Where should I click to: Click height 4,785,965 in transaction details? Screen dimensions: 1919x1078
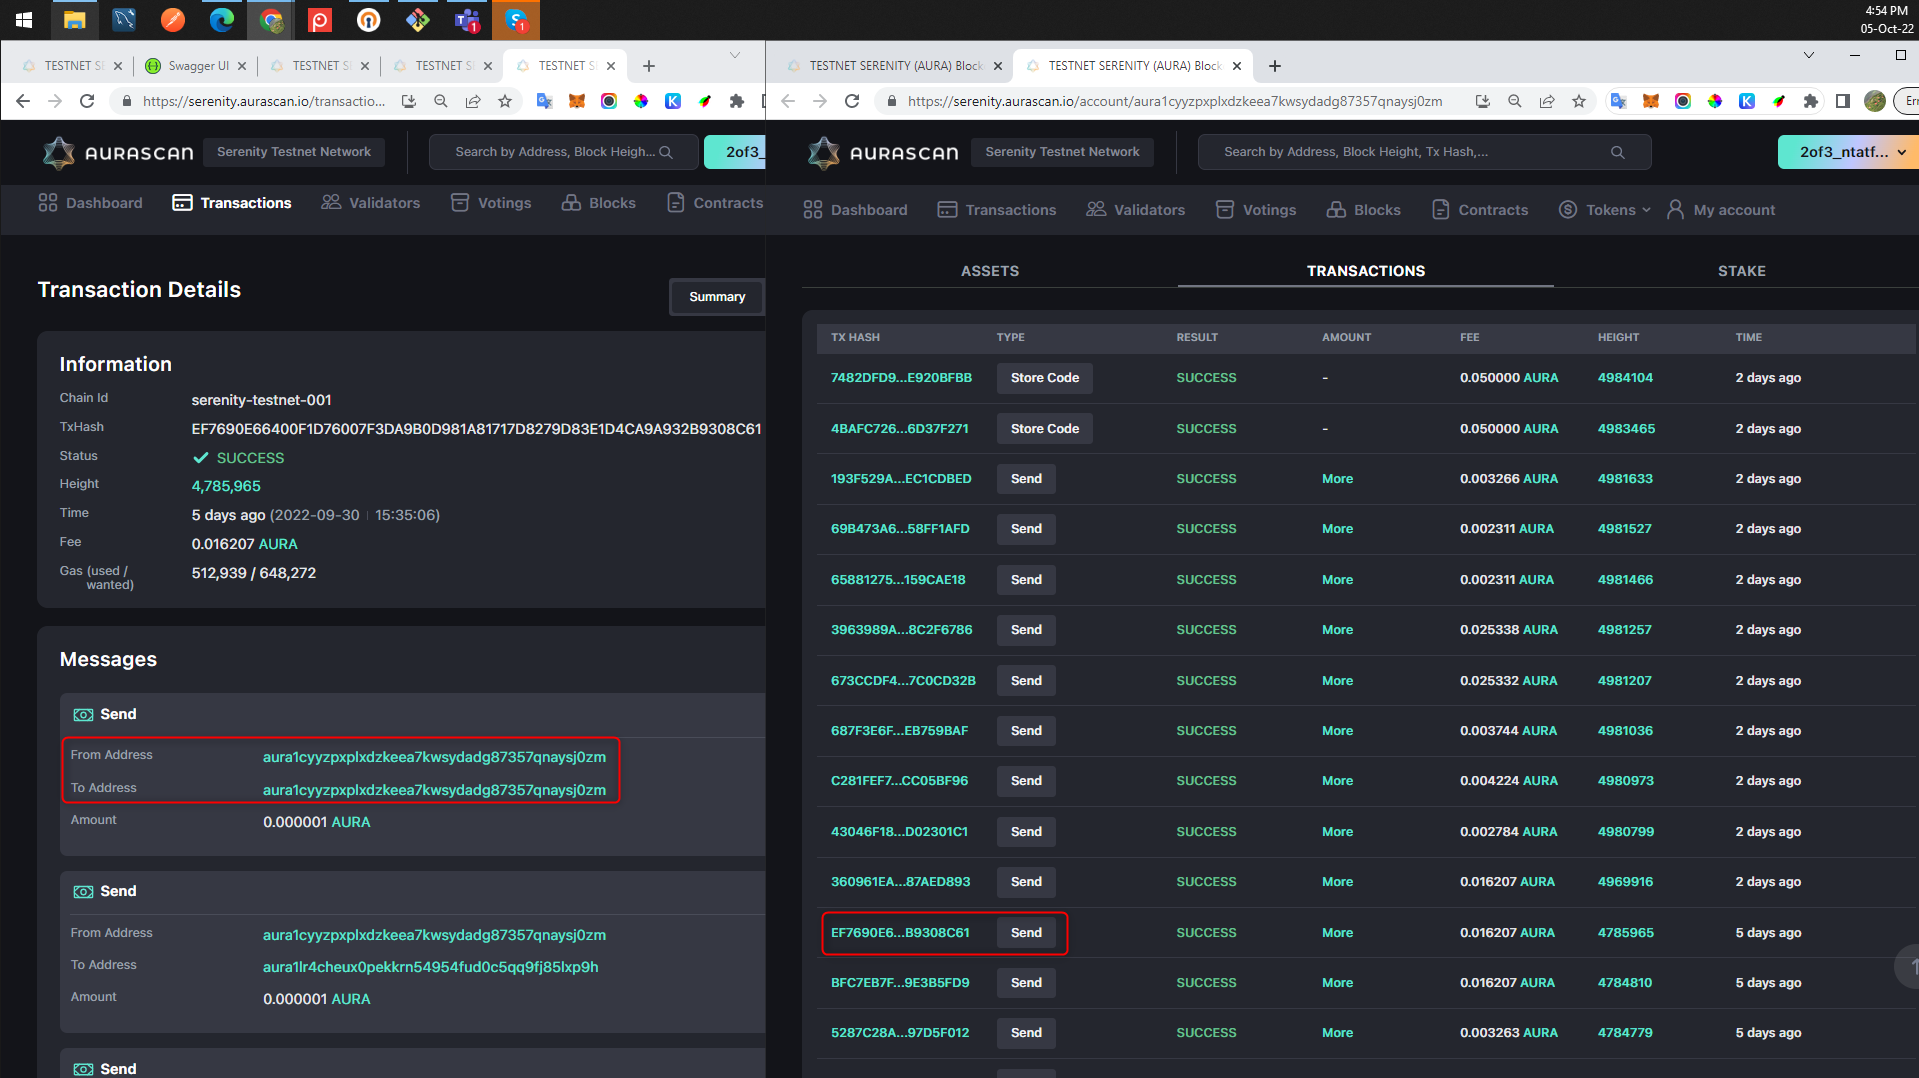(x=226, y=486)
